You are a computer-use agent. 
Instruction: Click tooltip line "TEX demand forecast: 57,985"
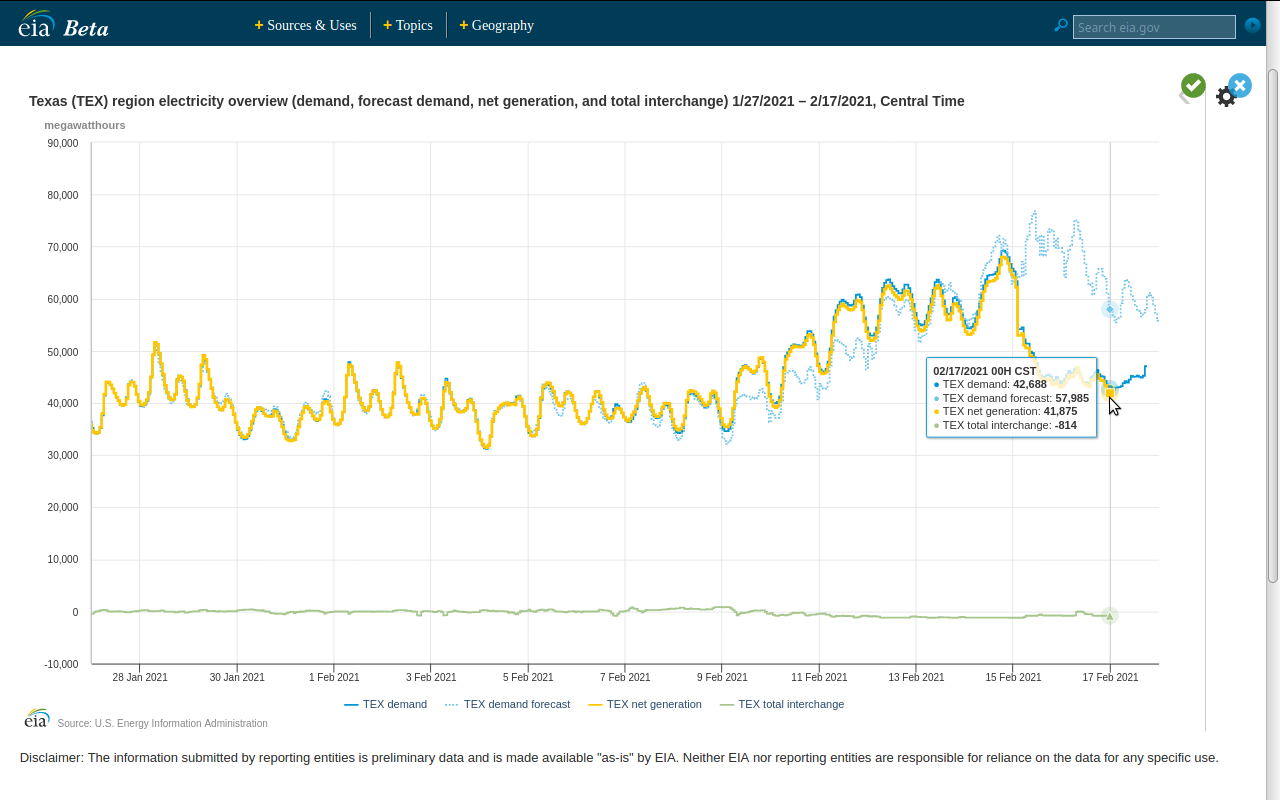[x=1011, y=398]
